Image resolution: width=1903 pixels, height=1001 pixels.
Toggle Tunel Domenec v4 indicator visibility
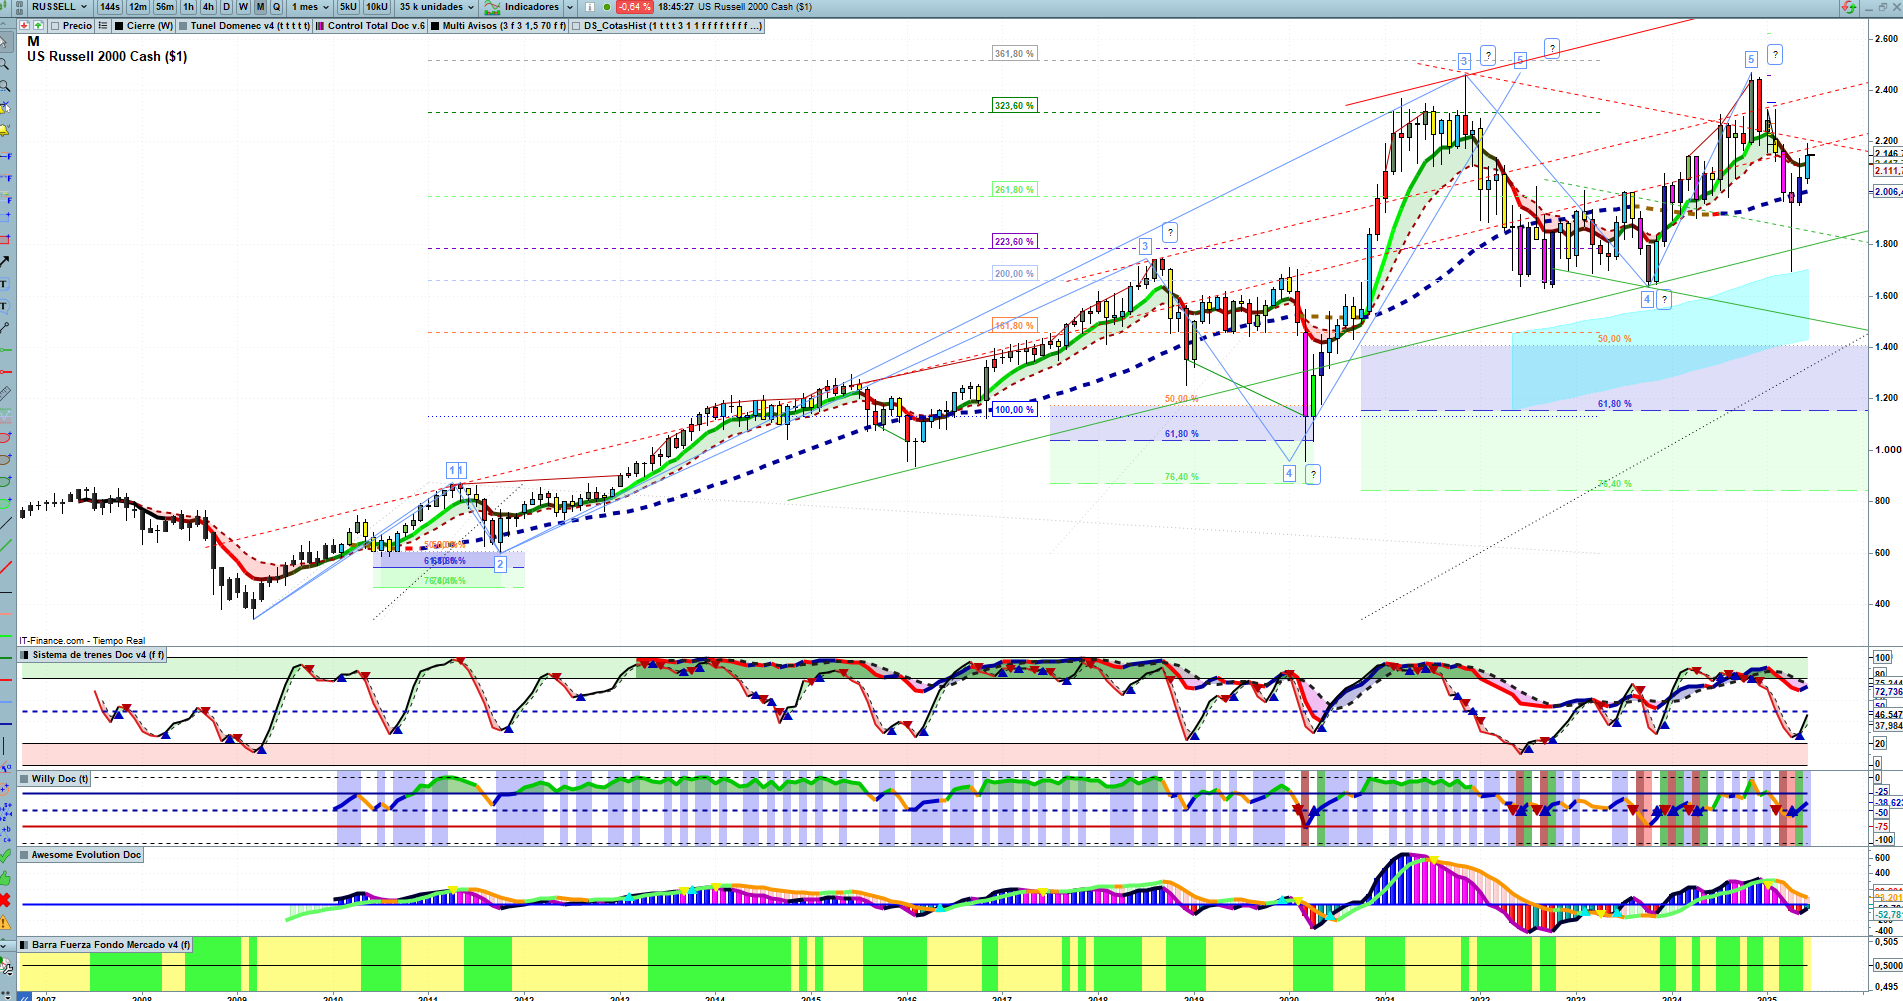pos(183,26)
